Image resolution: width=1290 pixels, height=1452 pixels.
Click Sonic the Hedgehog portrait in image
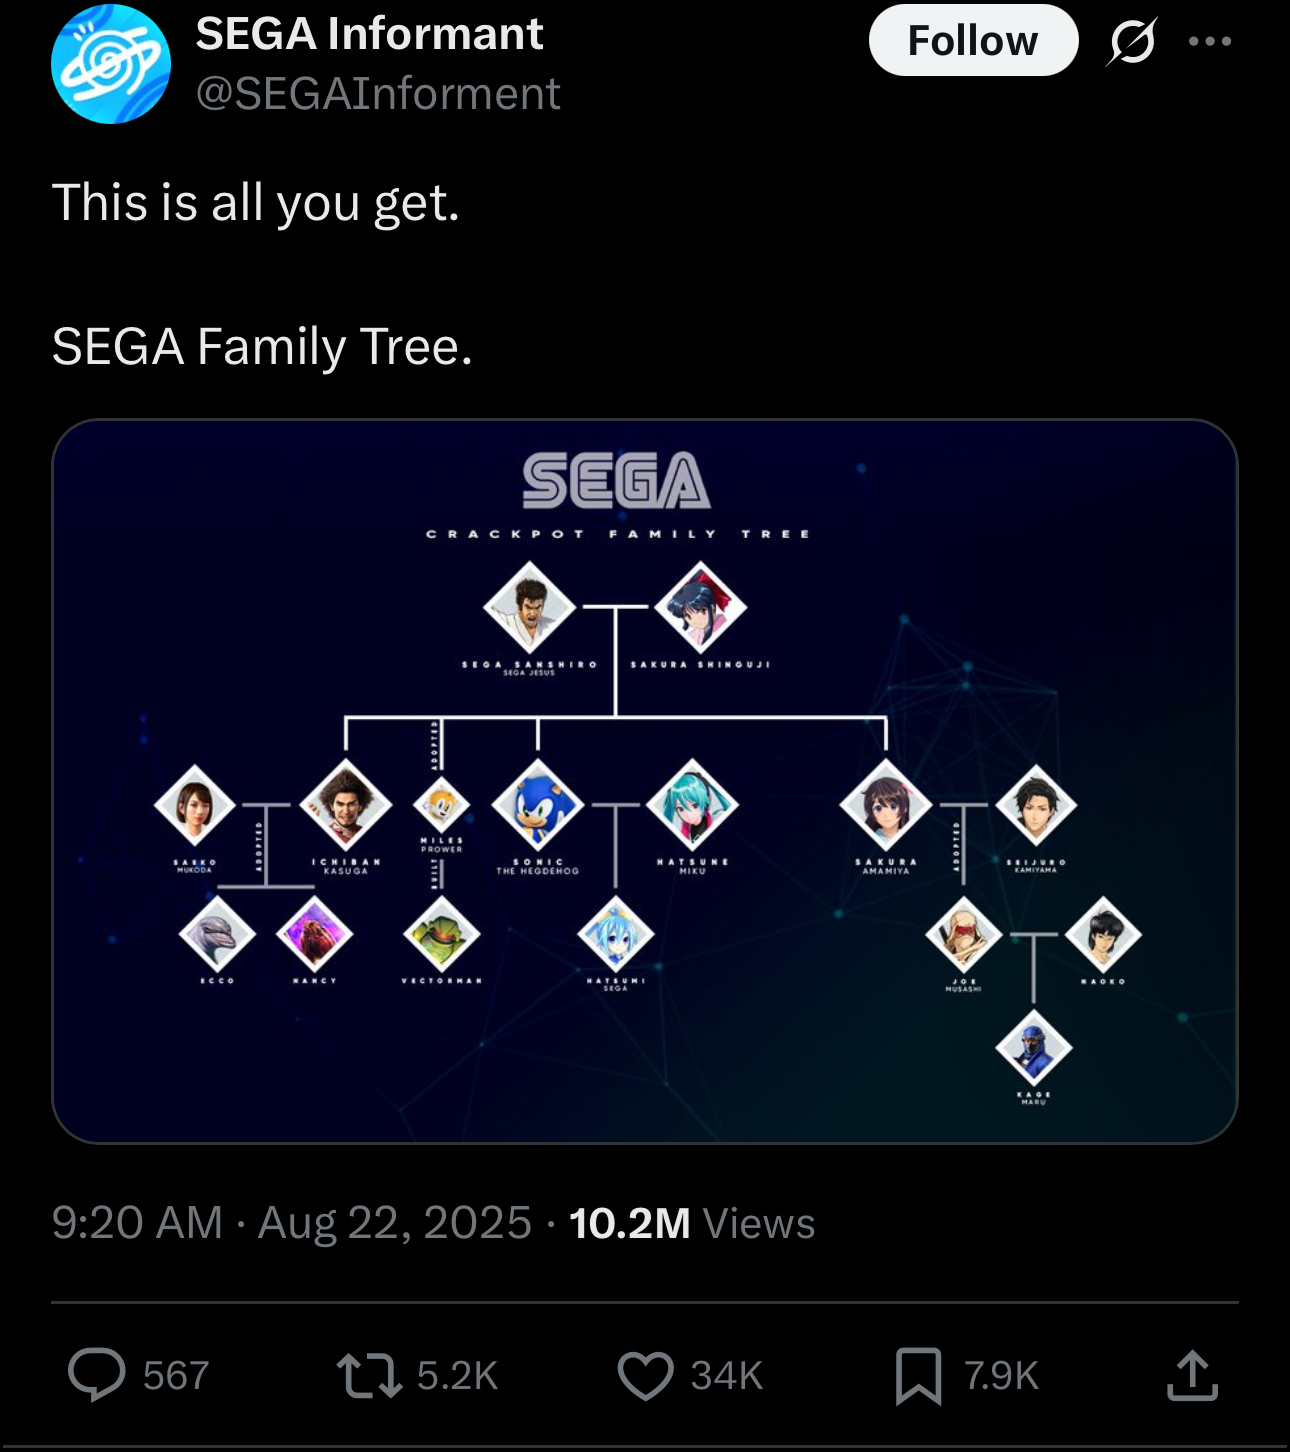pyautogui.click(x=538, y=805)
